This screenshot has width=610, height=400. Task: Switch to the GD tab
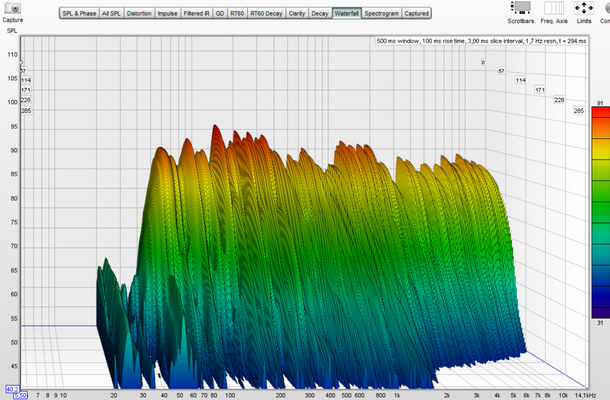point(220,13)
